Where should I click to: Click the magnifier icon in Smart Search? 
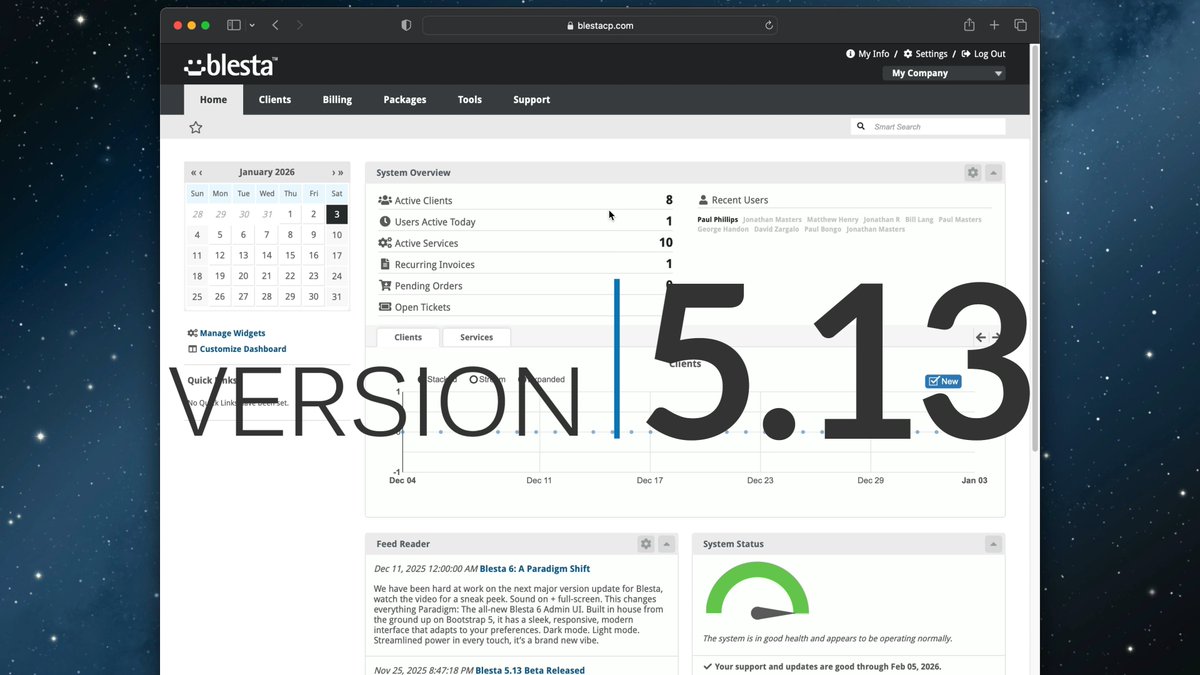coord(861,126)
